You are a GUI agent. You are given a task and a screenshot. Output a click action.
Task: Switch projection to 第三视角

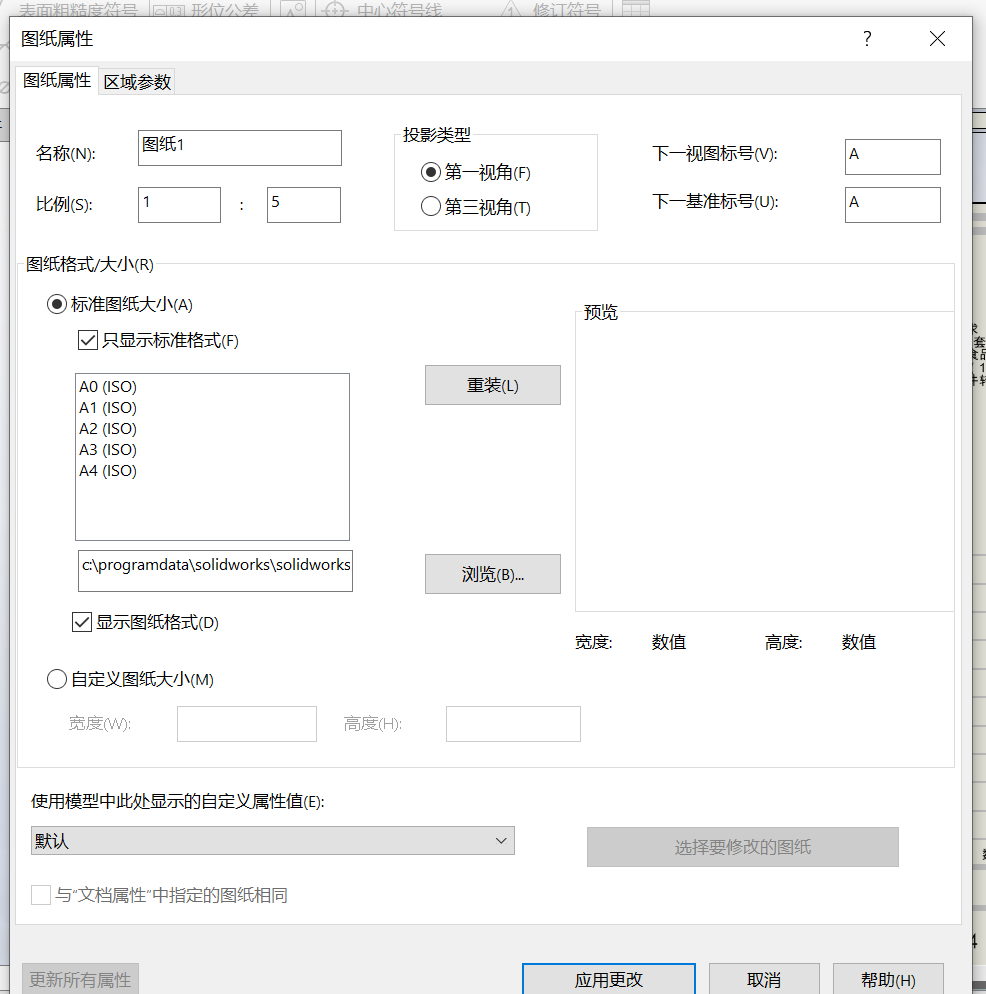click(430, 205)
